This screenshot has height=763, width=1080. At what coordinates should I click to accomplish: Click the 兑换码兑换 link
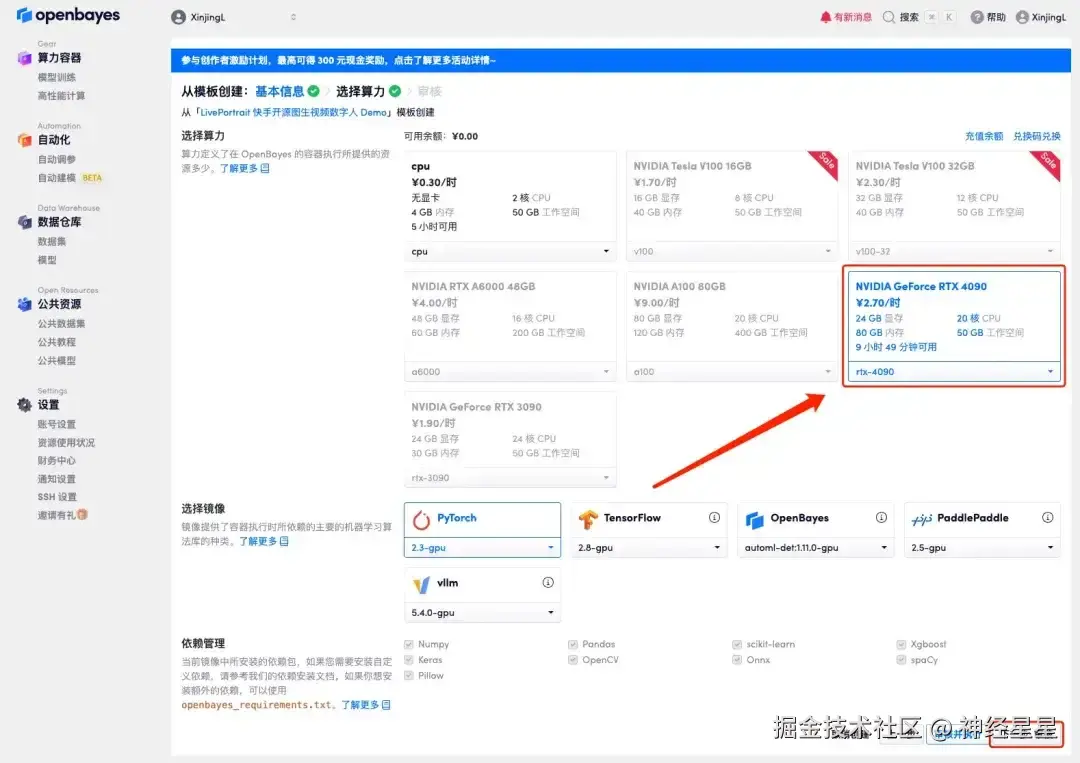tap(1037, 136)
